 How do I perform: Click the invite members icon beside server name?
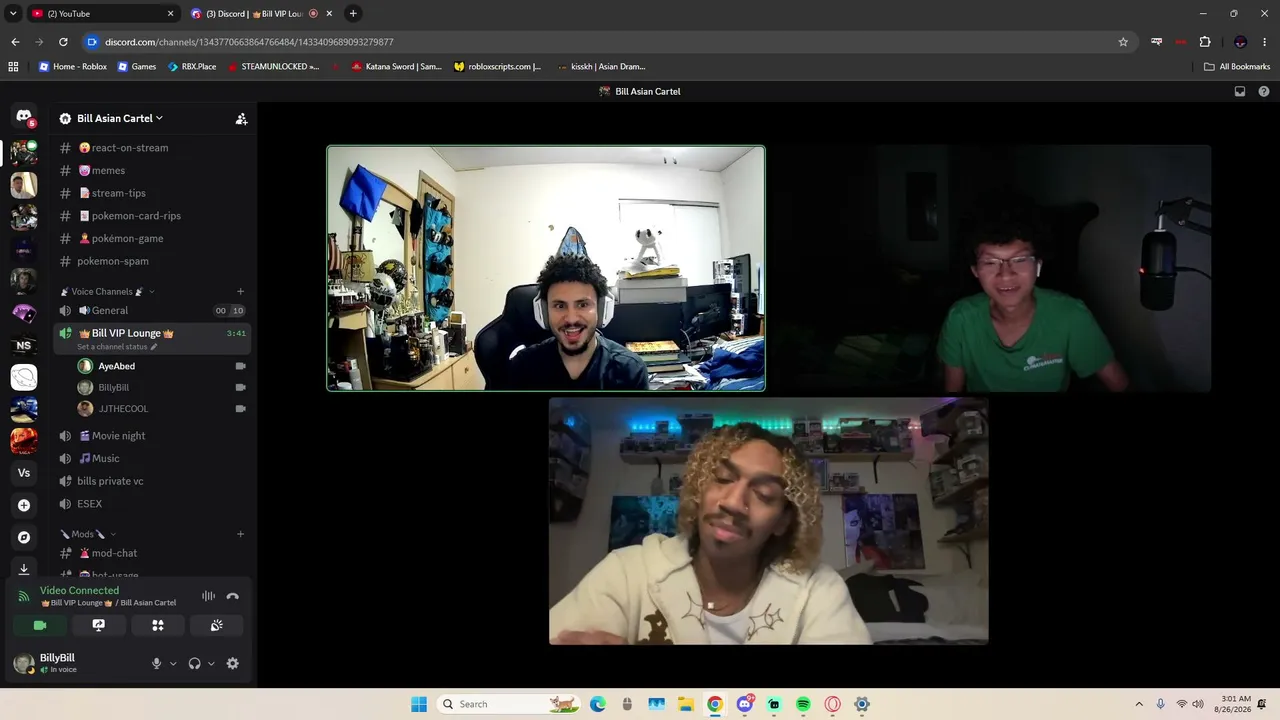click(x=241, y=118)
